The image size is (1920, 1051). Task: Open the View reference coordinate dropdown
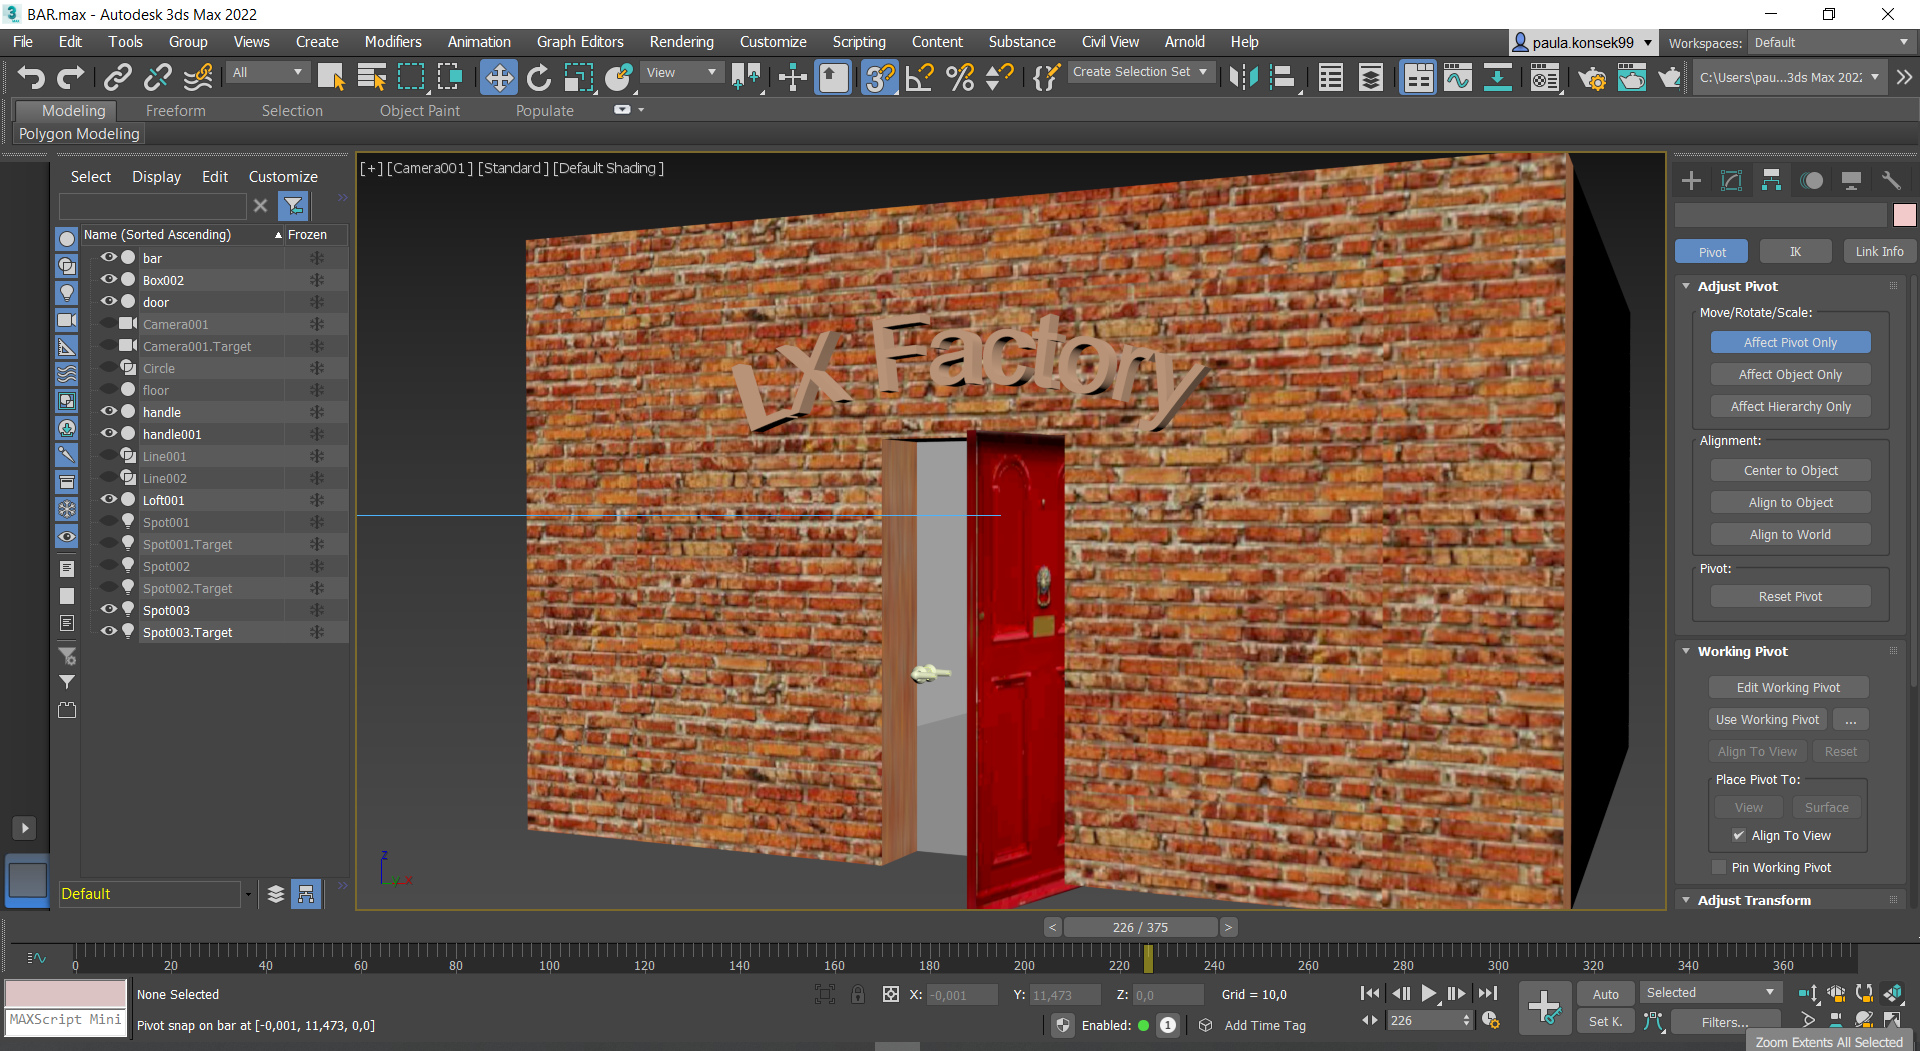click(x=682, y=72)
